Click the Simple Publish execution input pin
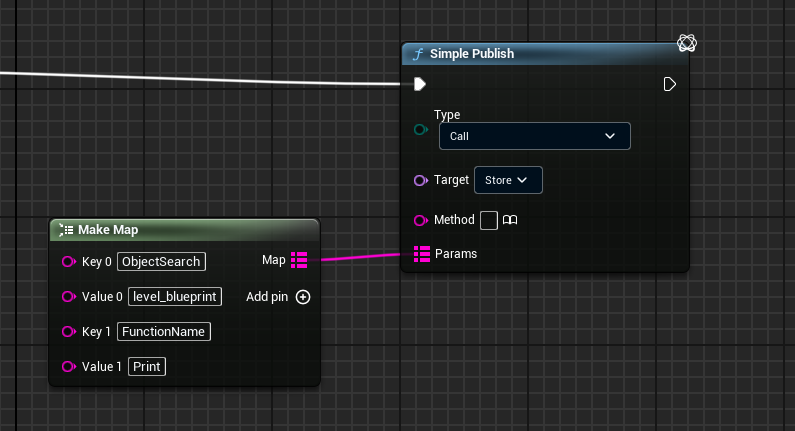Screen dimensions: 795x431 tap(420, 84)
